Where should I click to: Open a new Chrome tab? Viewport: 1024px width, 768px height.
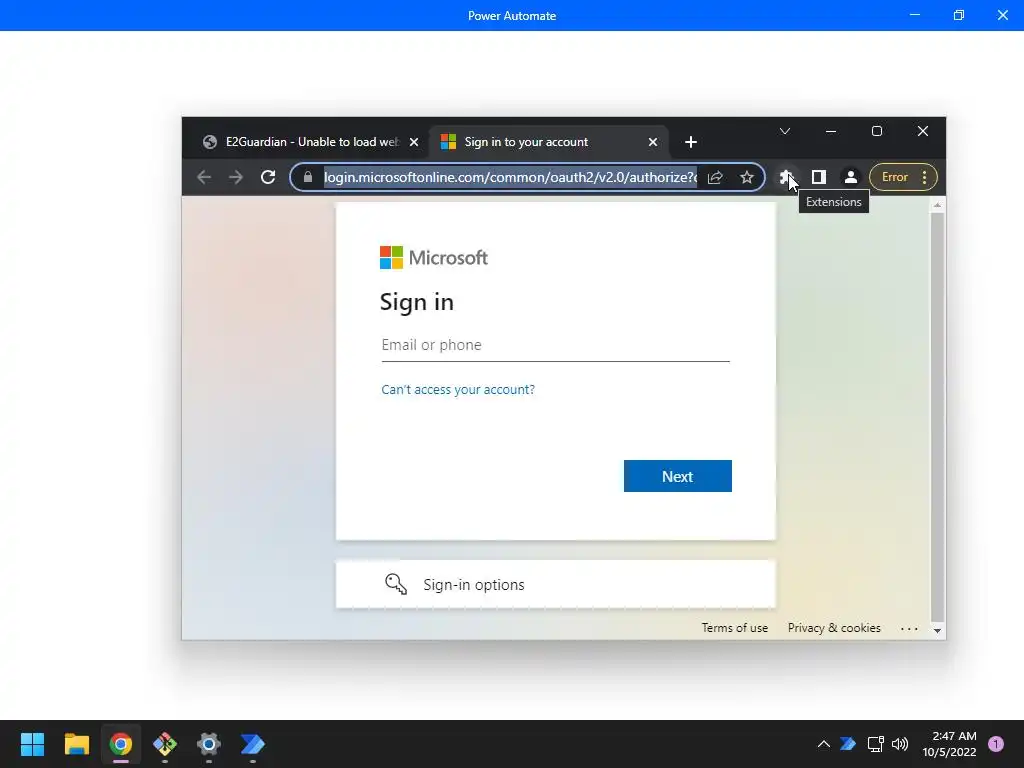[x=691, y=142]
